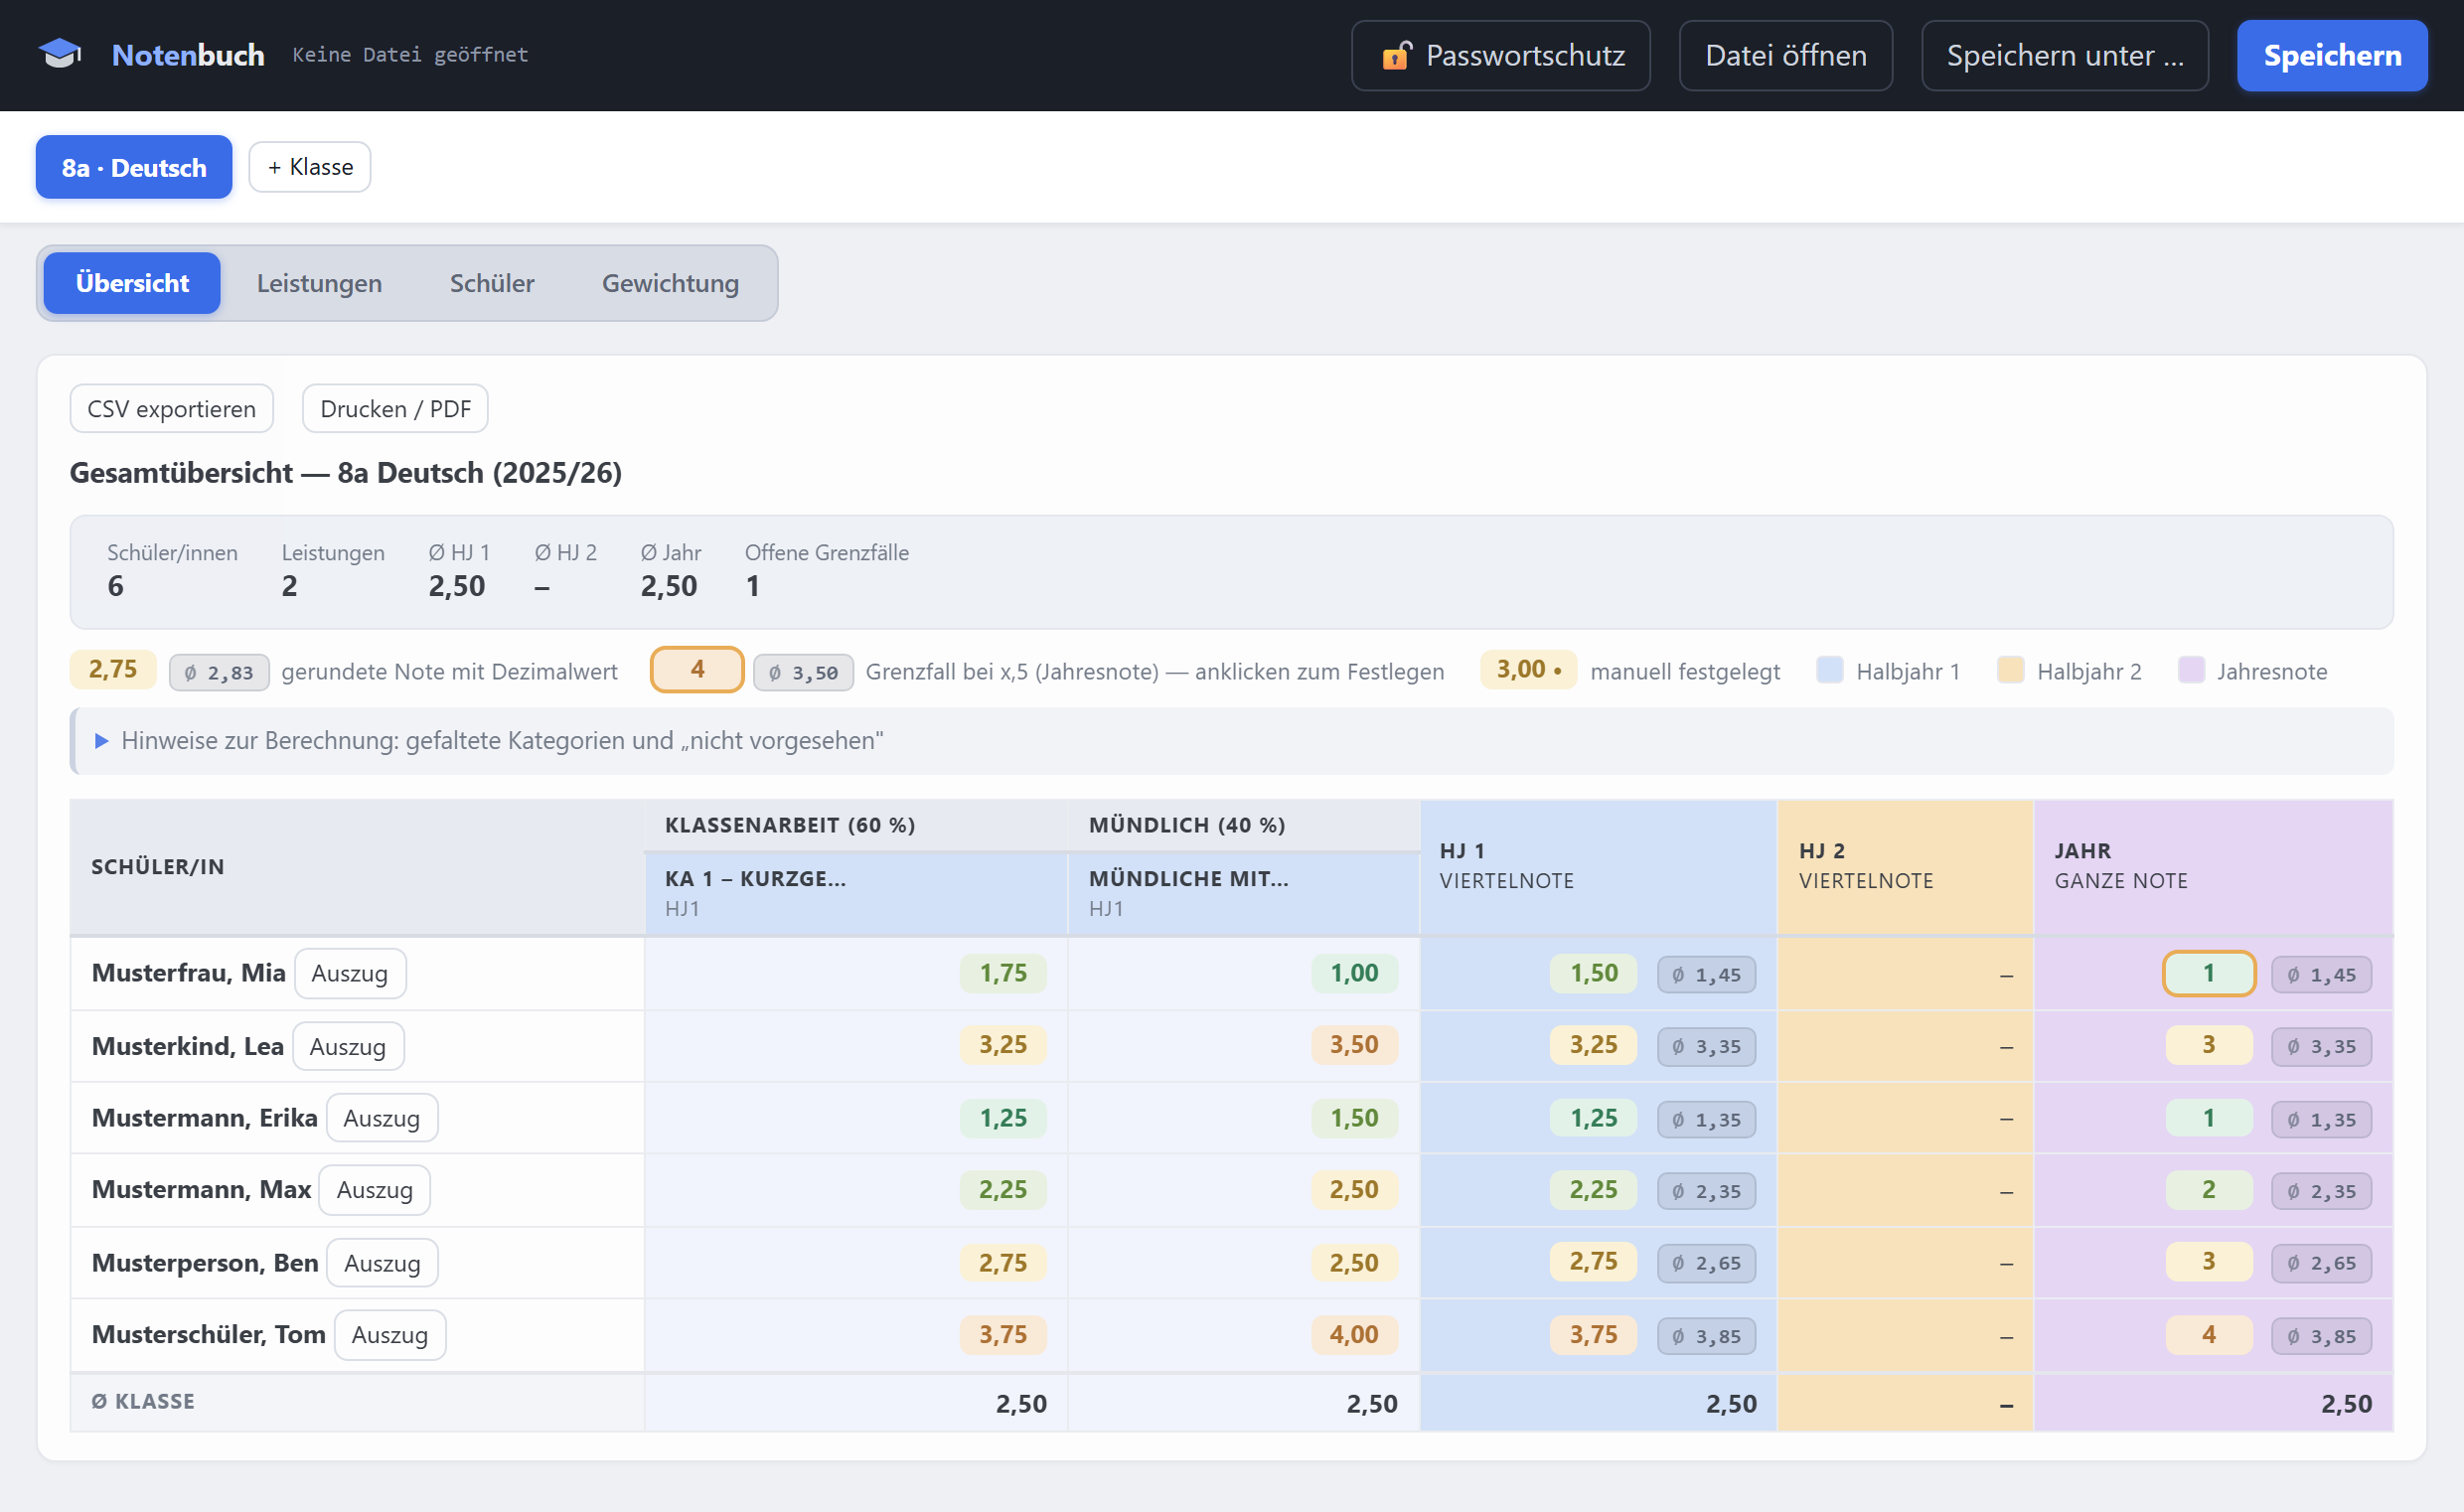Open Auszug for Musterfrau, Mia

click(x=350, y=973)
